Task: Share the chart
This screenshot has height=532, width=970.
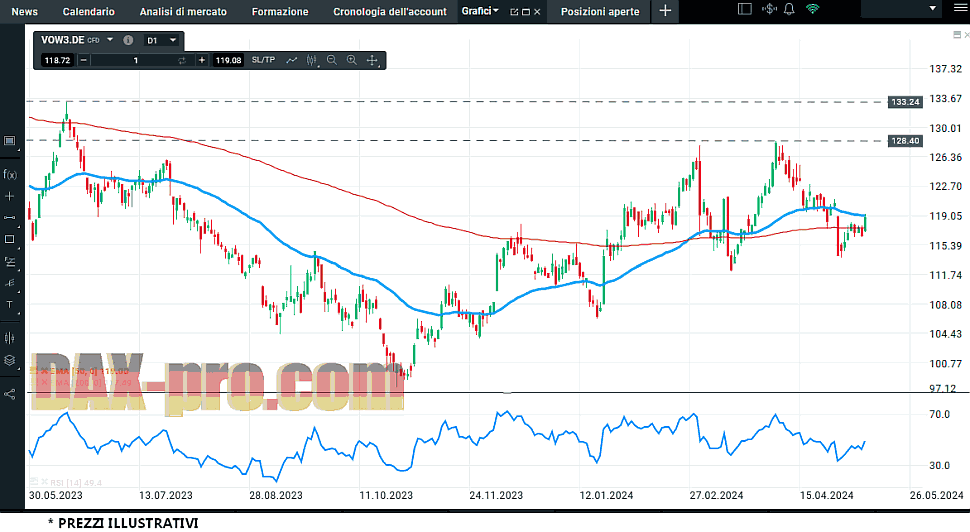Action: coord(9,394)
